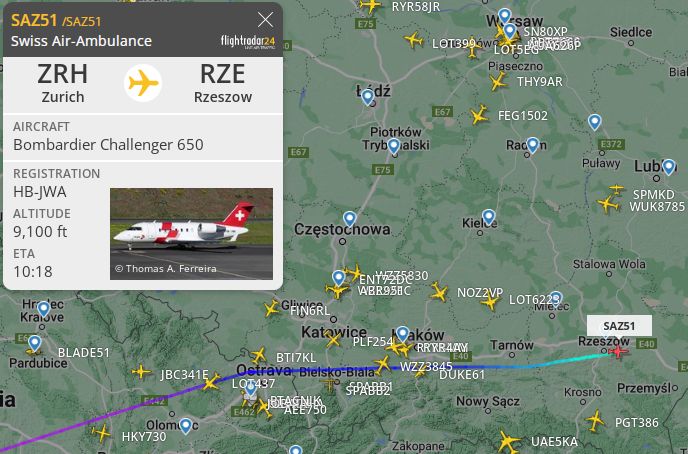Click the UAE5KA aircraft icon
Image resolution: width=688 pixels, height=454 pixels.
509,442
